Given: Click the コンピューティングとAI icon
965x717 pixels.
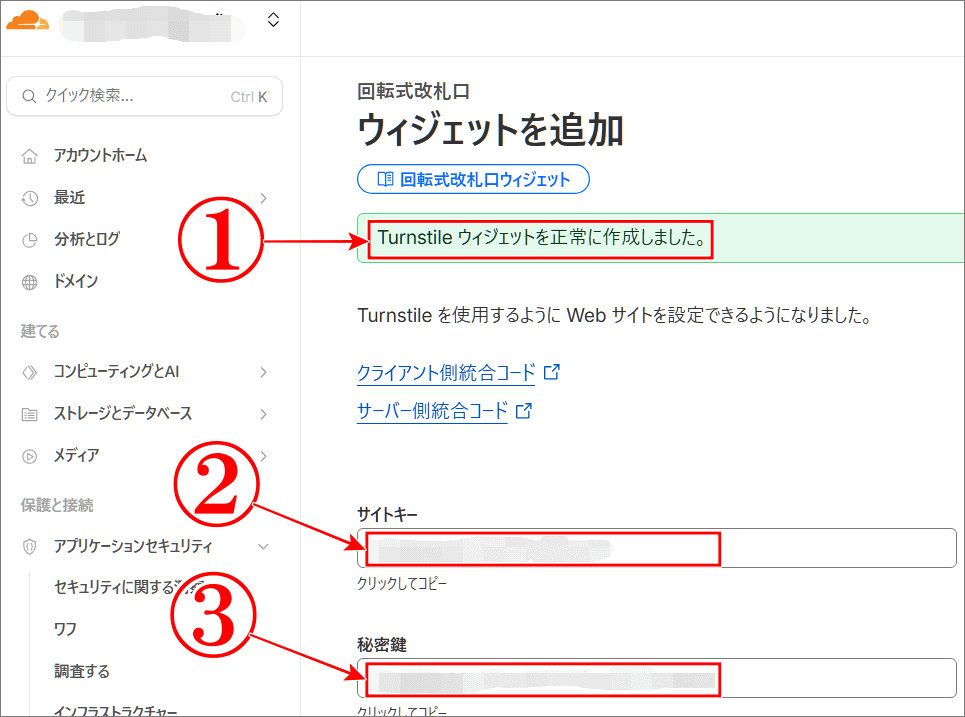Looking at the screenshot, I should click(30, 371).
